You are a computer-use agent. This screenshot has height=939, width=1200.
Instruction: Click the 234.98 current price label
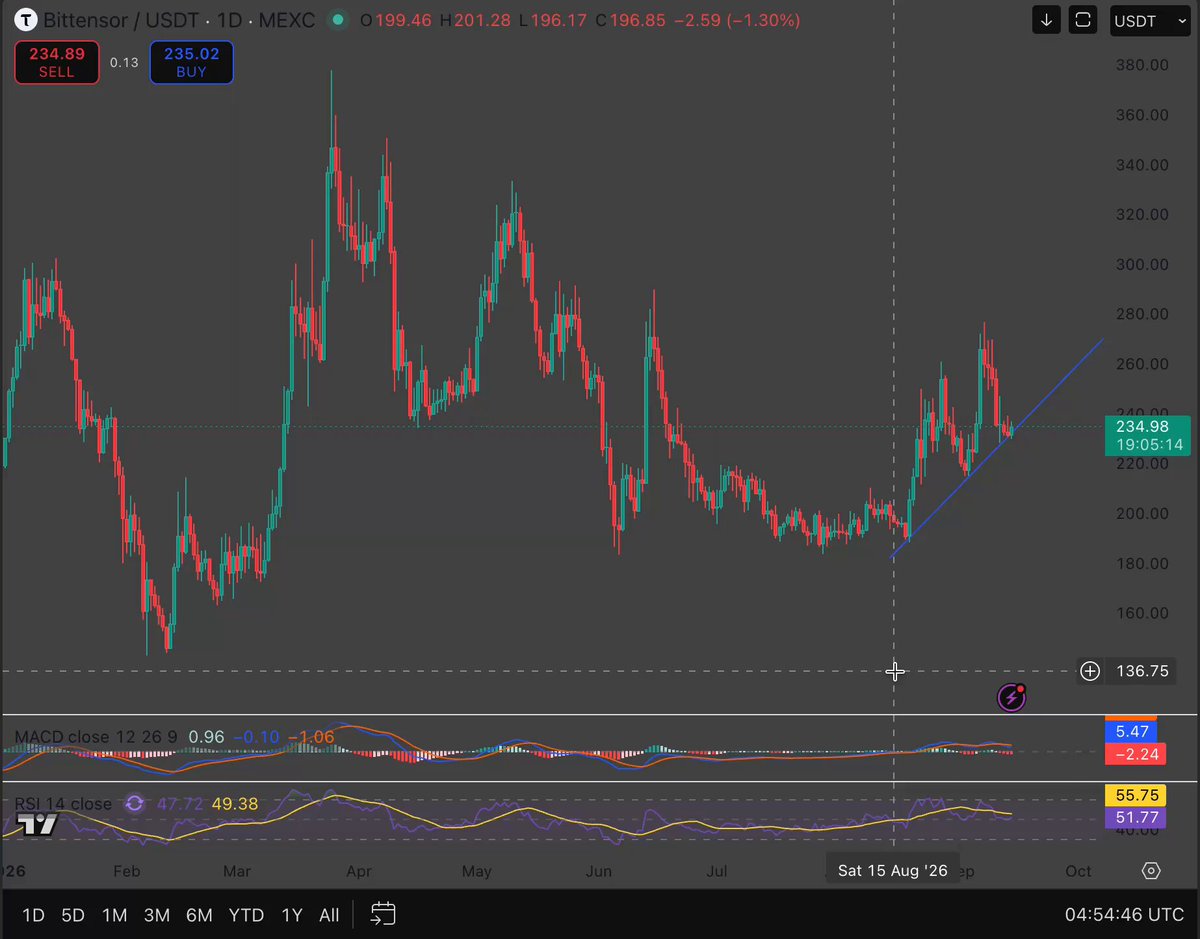[1148, 435]
